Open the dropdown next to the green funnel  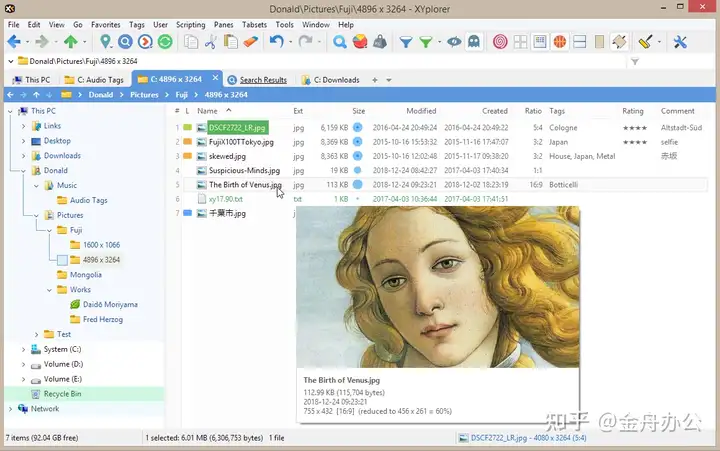439,42
